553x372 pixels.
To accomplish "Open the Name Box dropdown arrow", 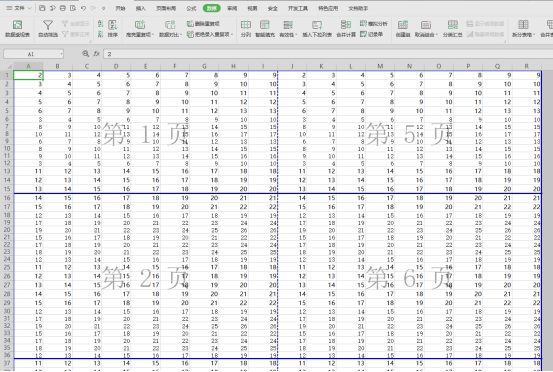I will pyautogui.click(x=61, y=54).
